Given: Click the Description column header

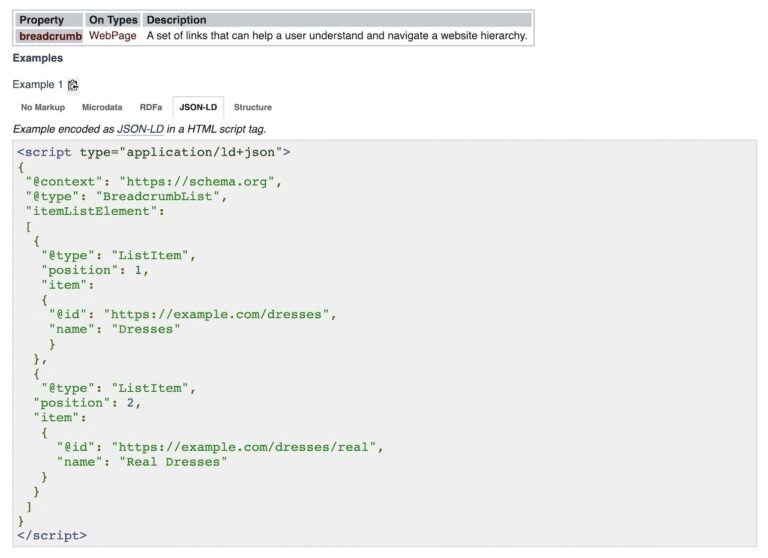Looking at the screenshot, I should click(176, 20).
